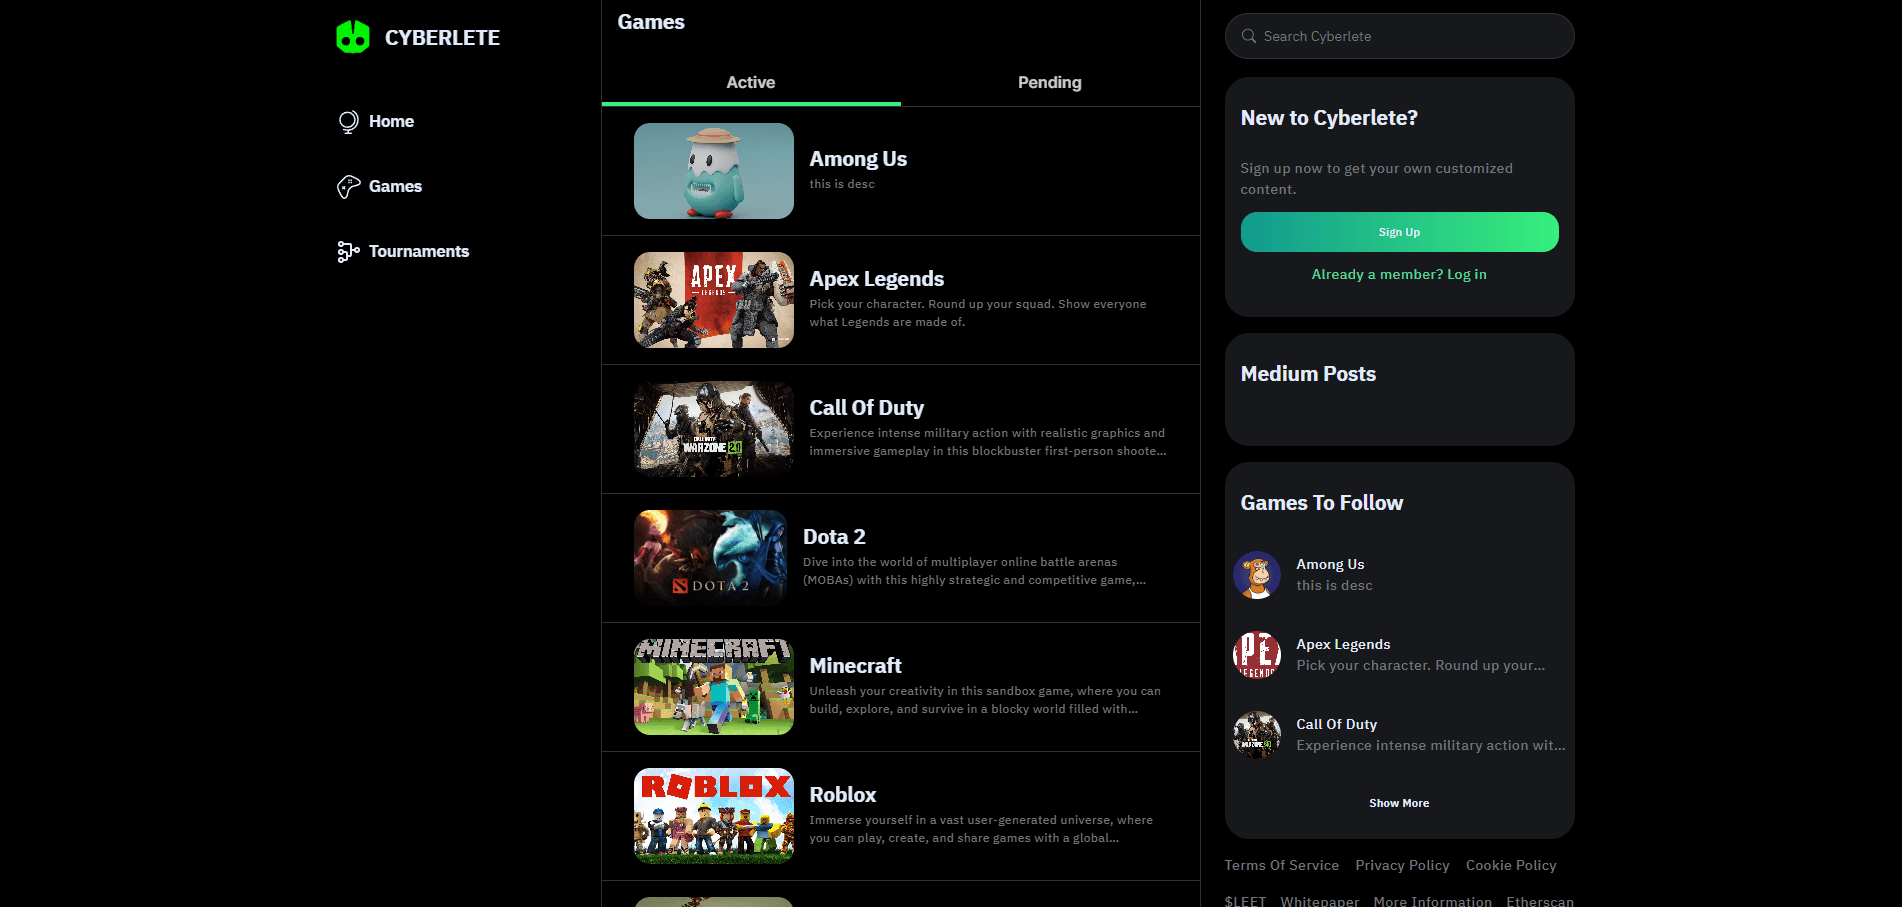Image resolution: width=1902 pixels, height=907 pixels.
Task: Open Cookie Policy link
Action: point(1511,866)
